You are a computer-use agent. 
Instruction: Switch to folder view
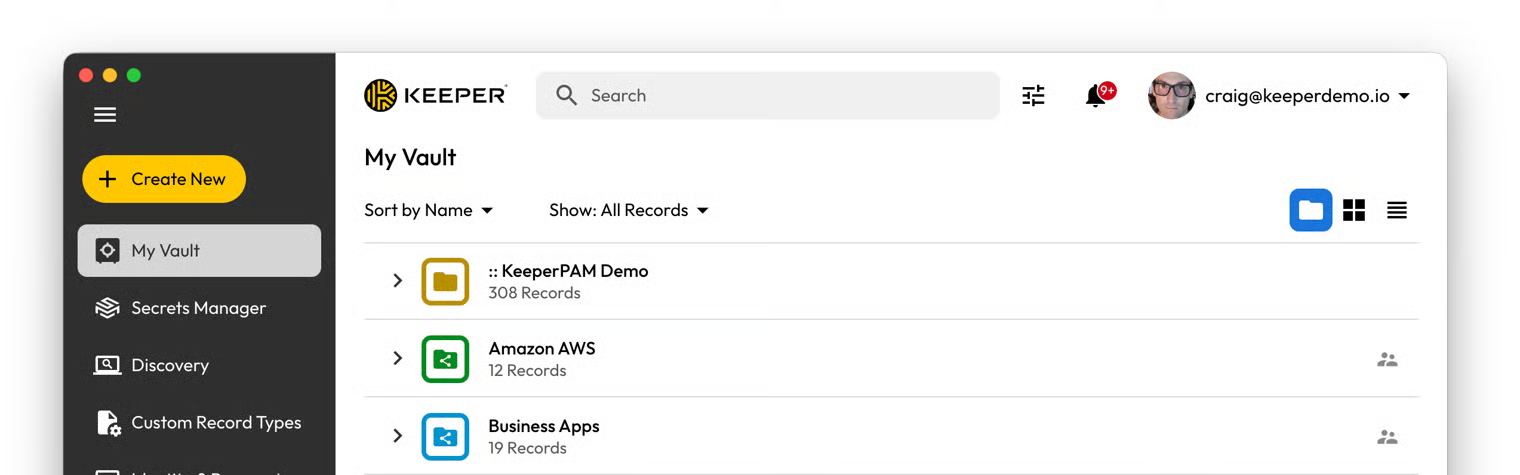(x=1310, y=210)
